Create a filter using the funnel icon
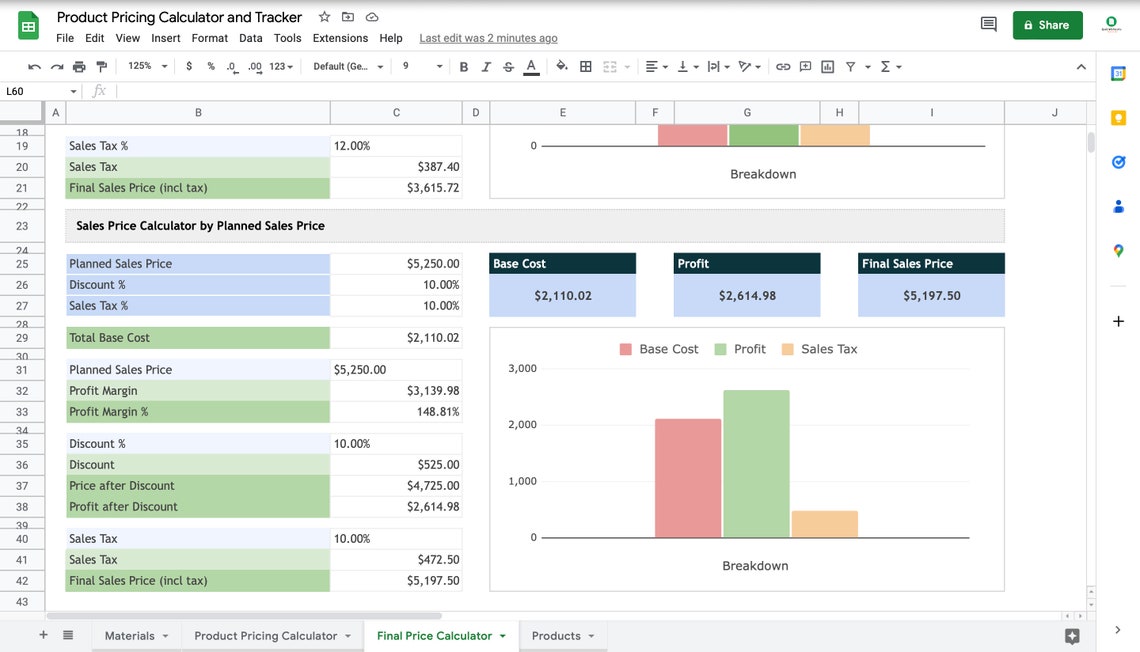This screenshot has height=652, width=1140. pos(851,66)
